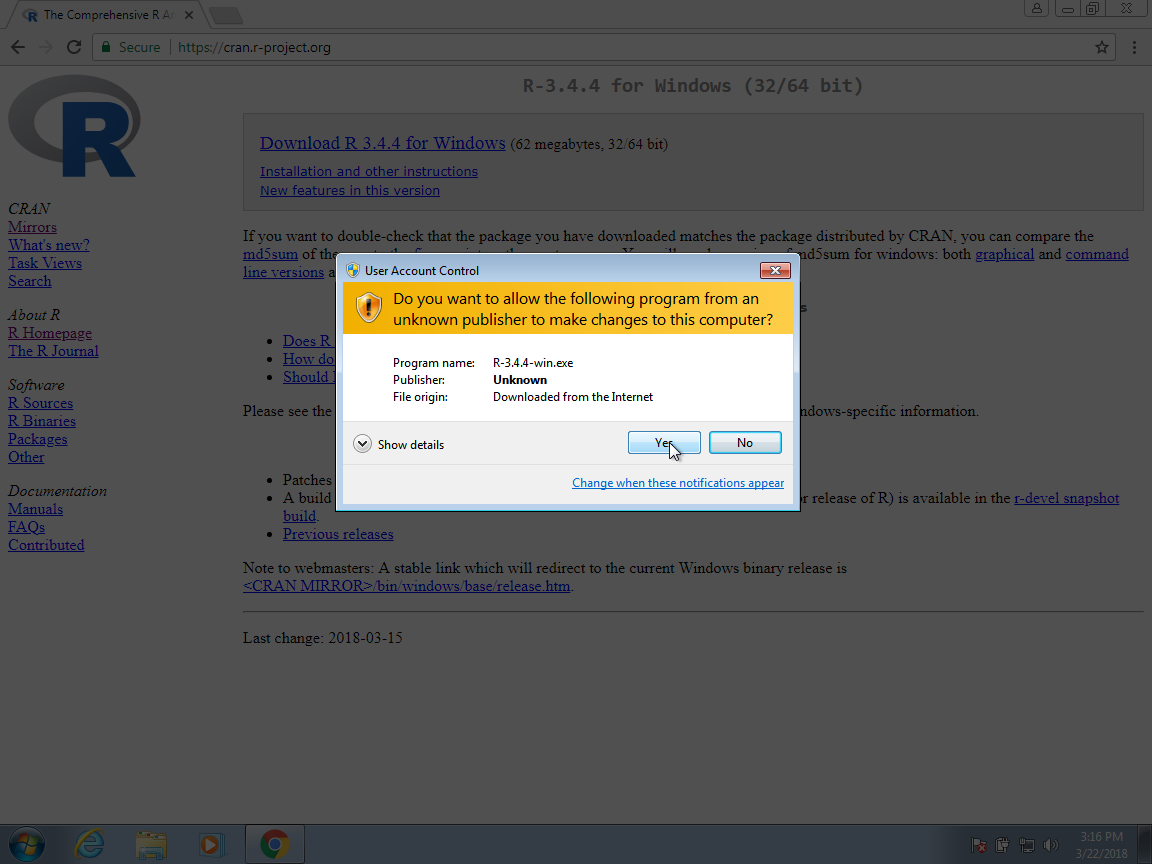Bookmark this page with star icon

1102,47
